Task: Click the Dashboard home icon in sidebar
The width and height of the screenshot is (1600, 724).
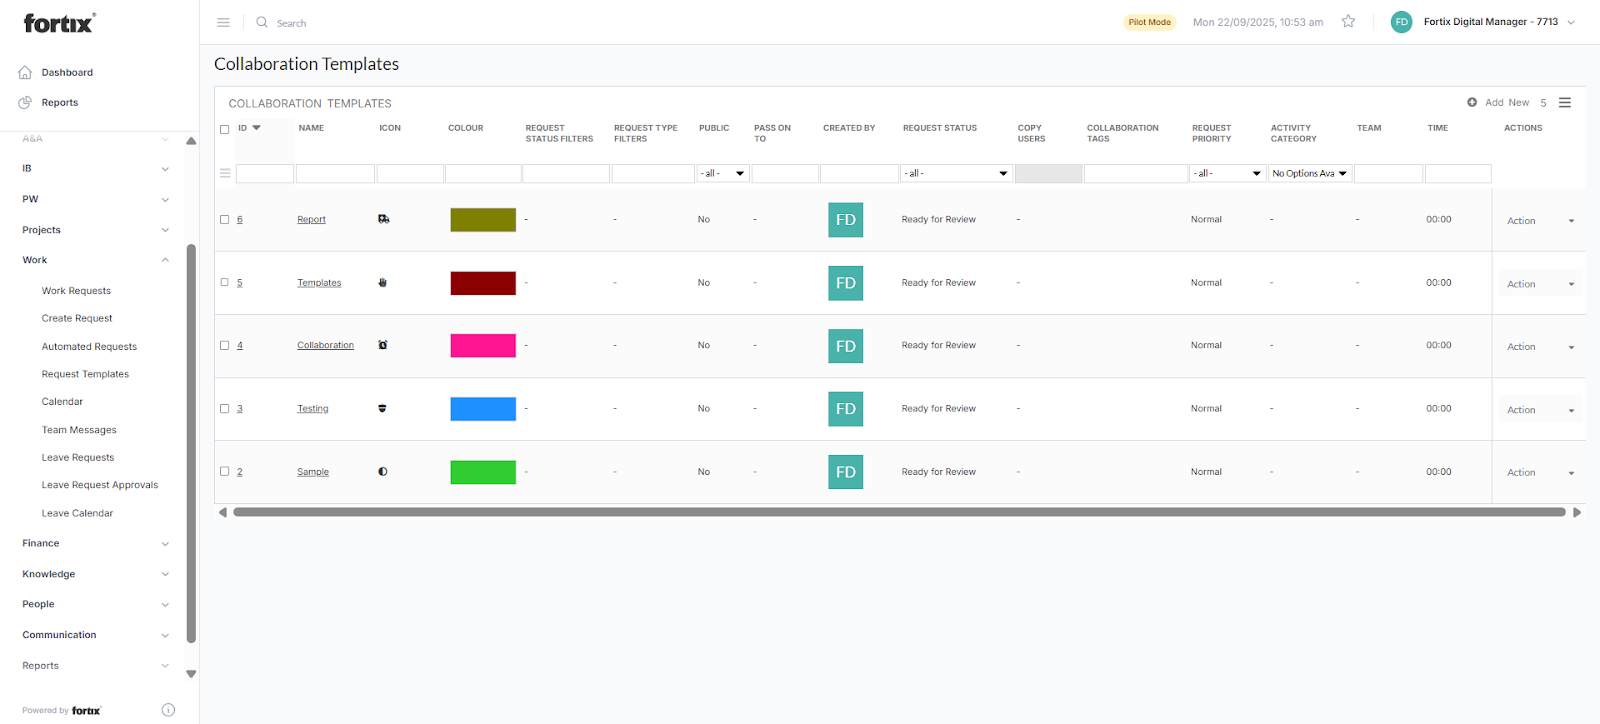Action: [25, 73]
